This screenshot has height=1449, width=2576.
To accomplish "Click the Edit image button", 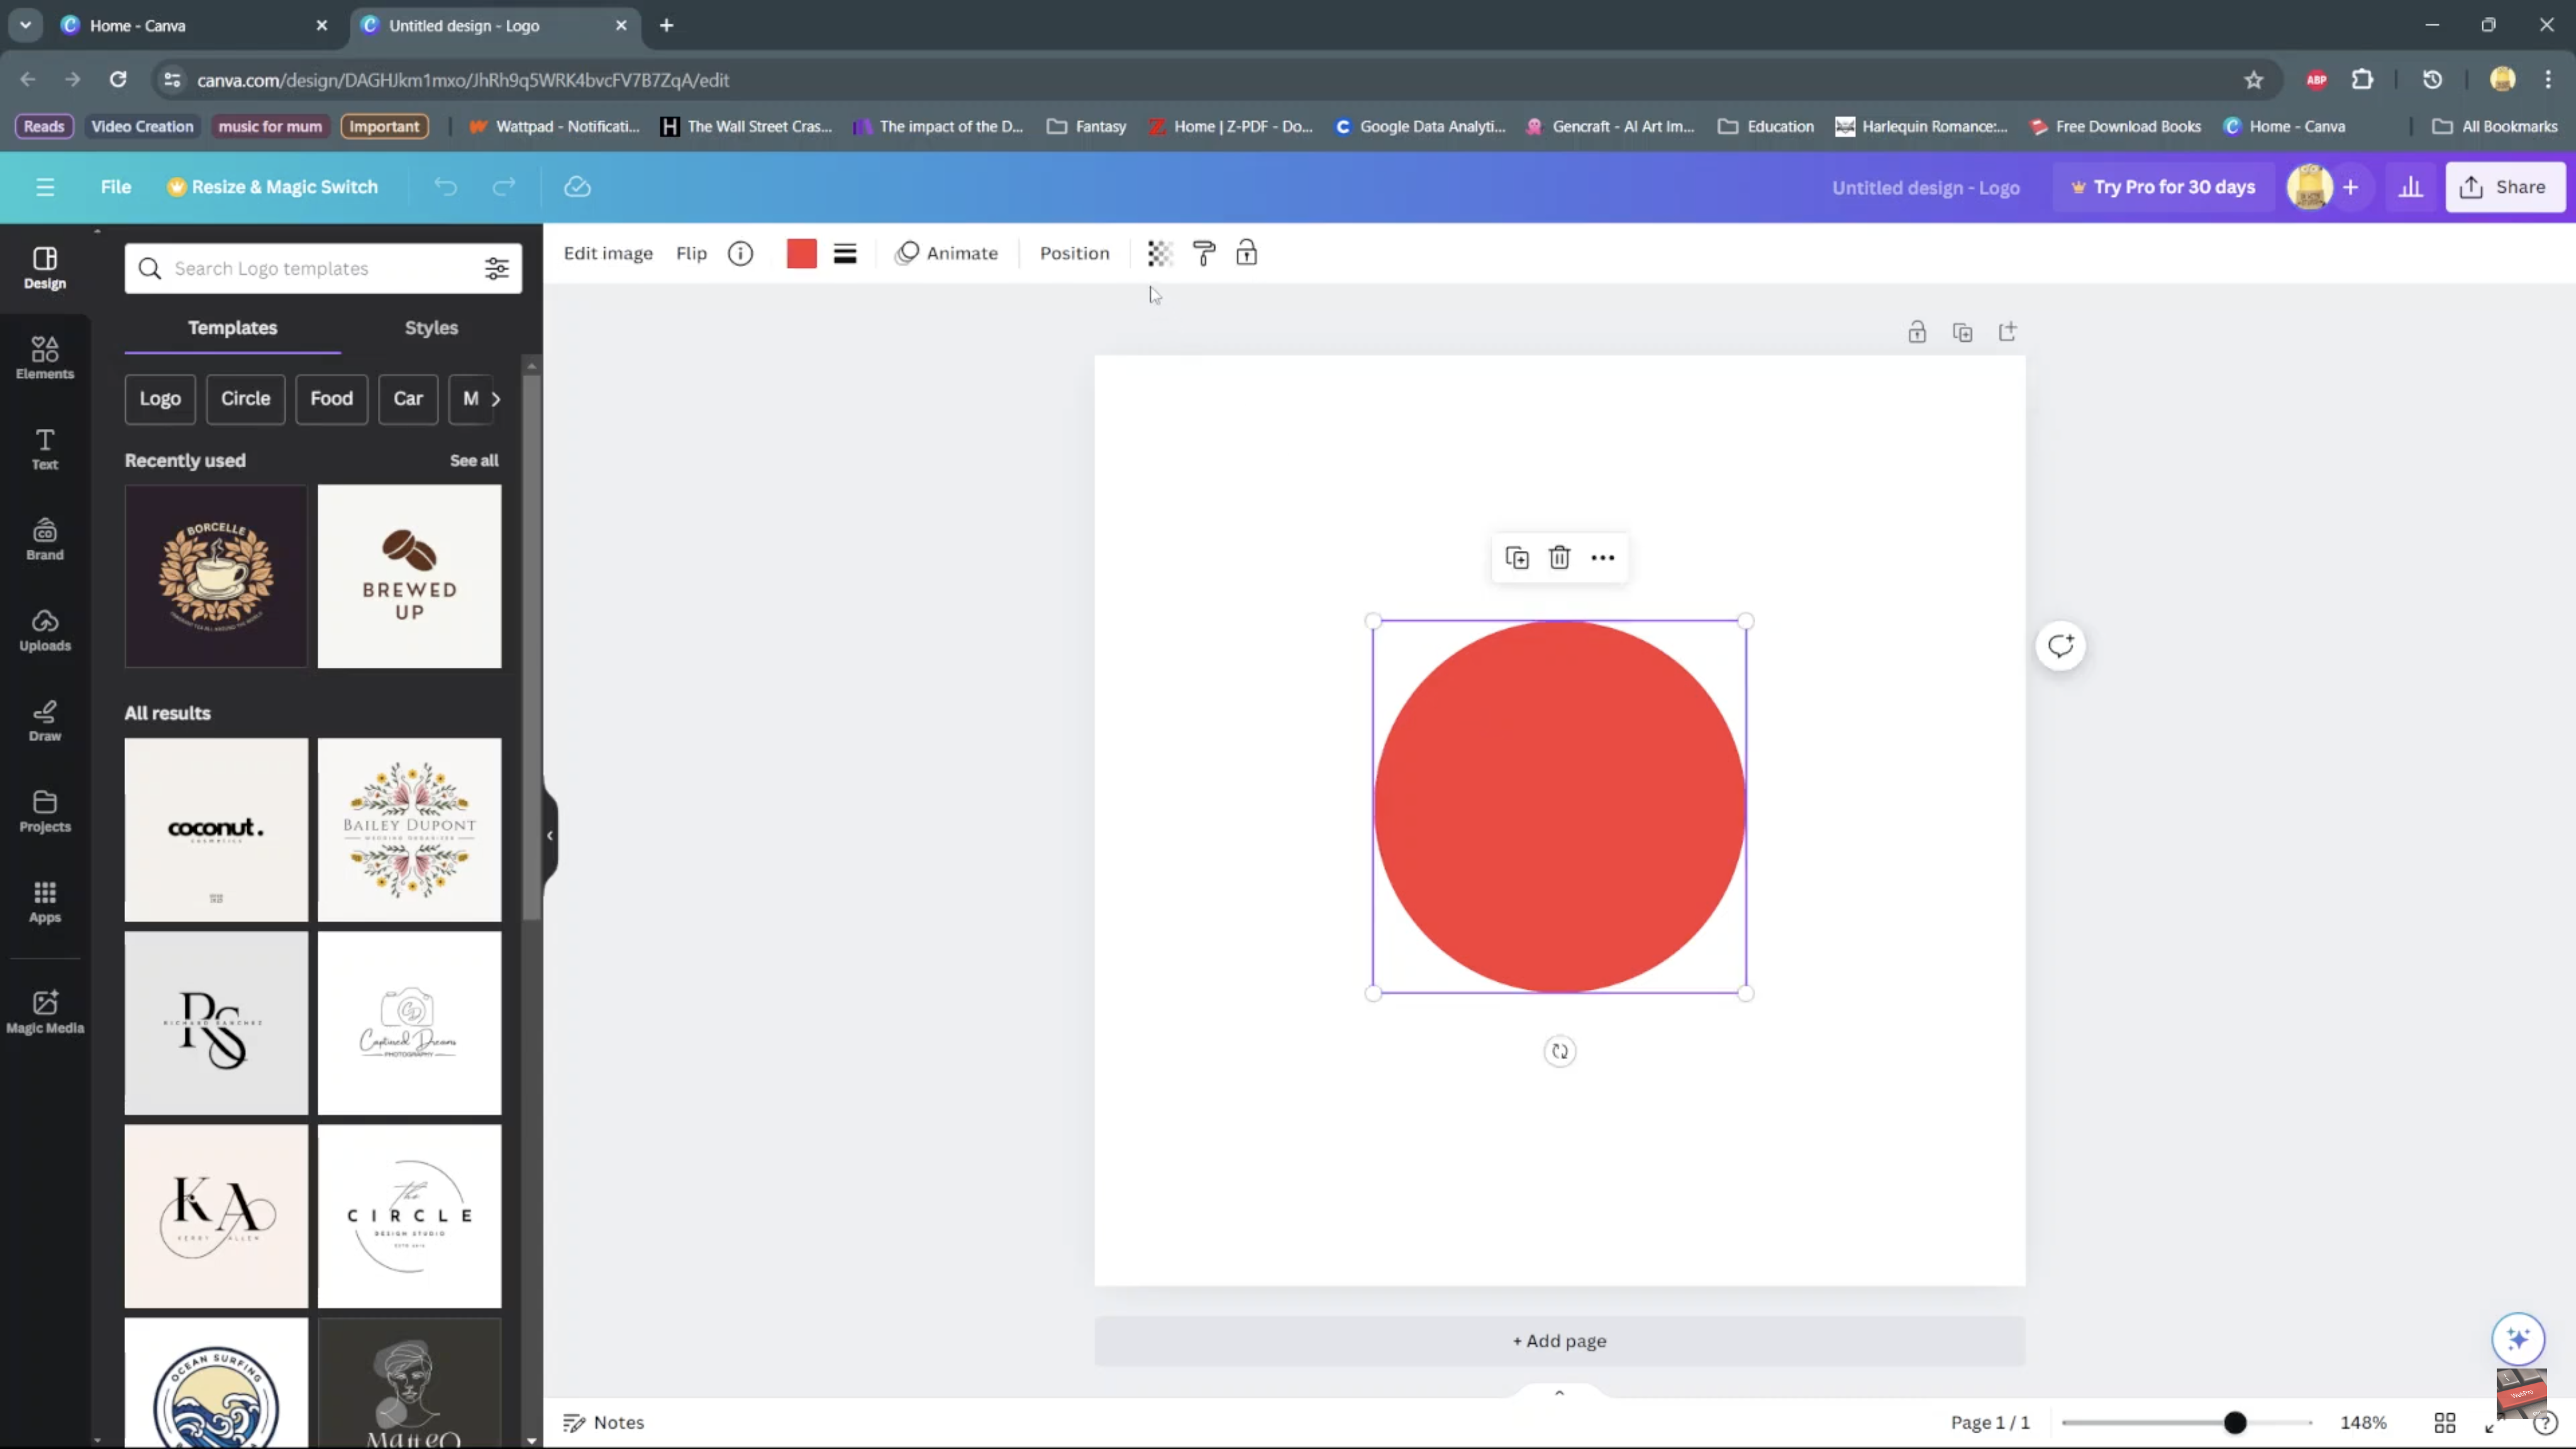I will [x=608, y=253].
